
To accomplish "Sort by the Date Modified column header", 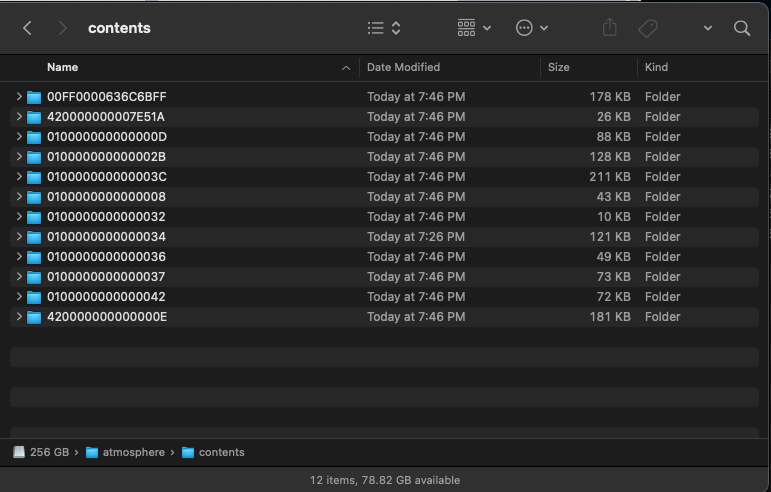I will click(403, 67).
